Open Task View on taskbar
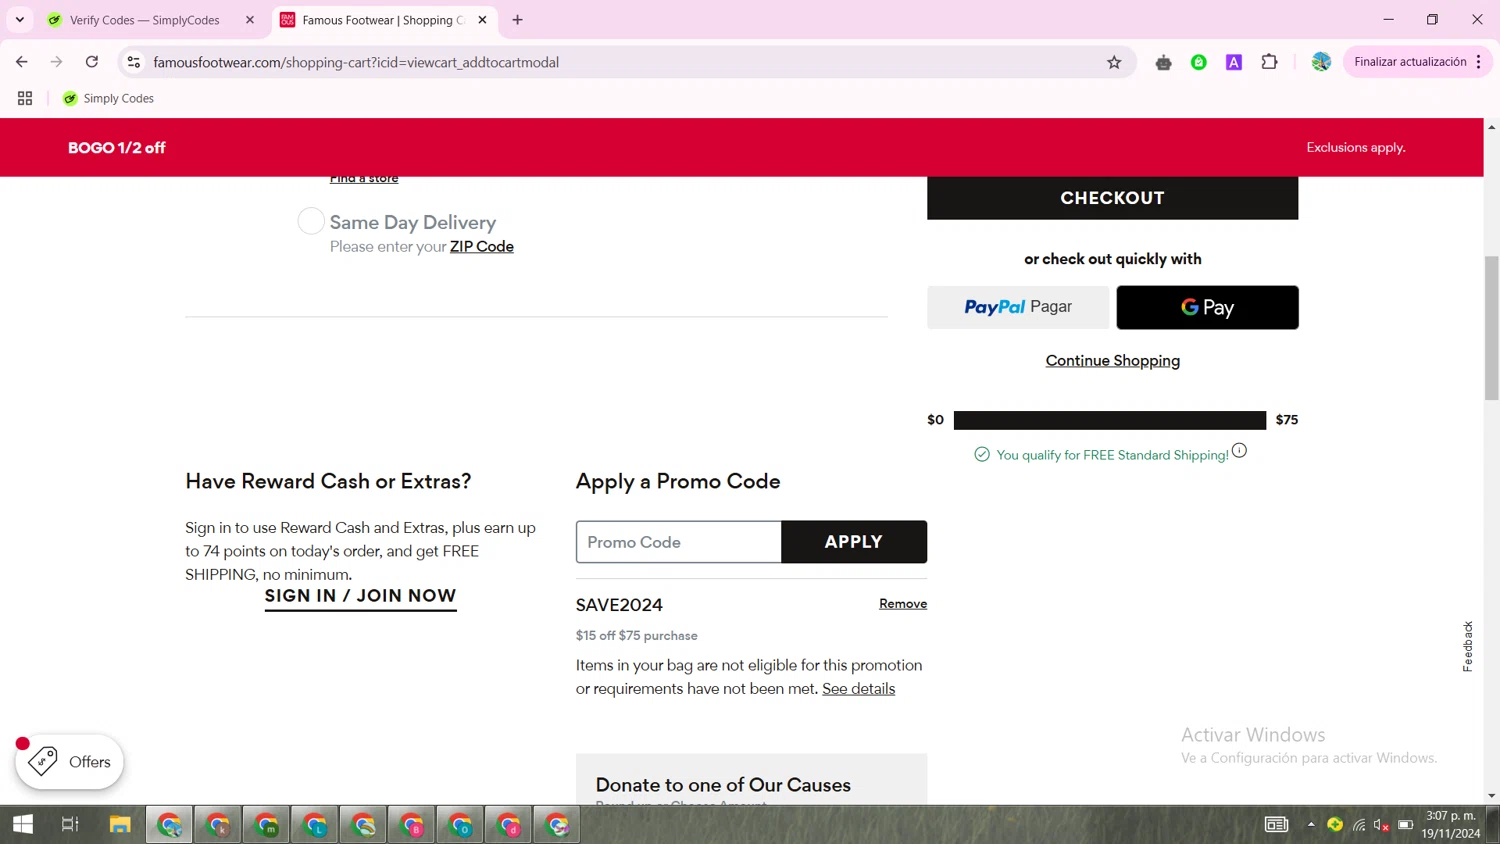The height and width of the screenshot is (844, 1500). pos(70,825)
